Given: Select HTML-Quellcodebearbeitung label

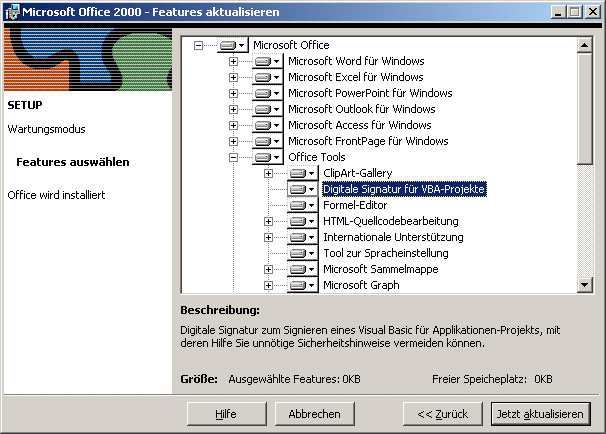Looking at the screenshot, I should click(391, 221).
